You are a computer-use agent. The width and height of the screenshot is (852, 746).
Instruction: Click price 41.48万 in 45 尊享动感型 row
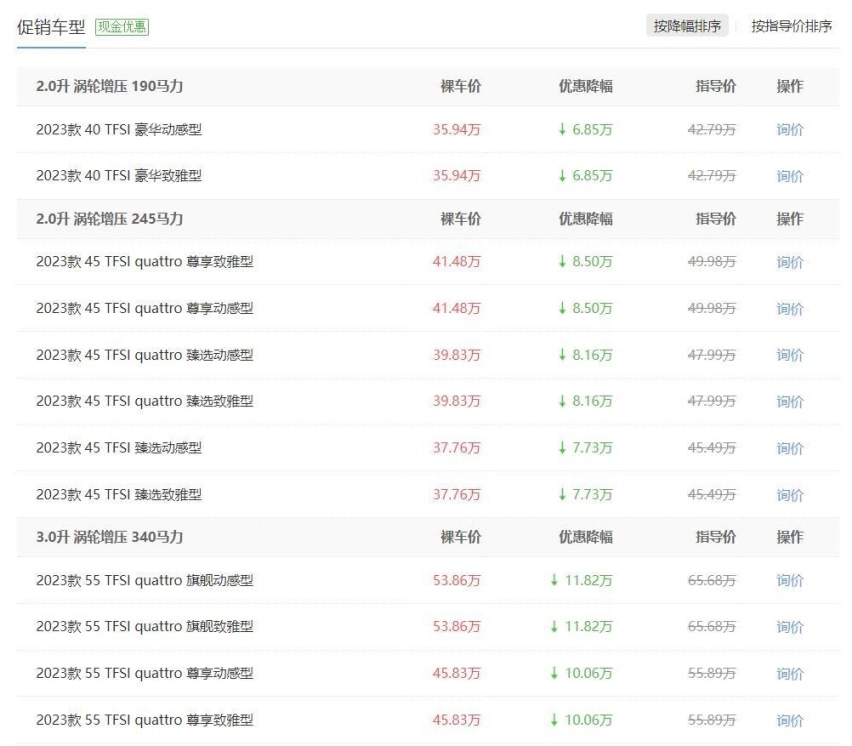456,308
